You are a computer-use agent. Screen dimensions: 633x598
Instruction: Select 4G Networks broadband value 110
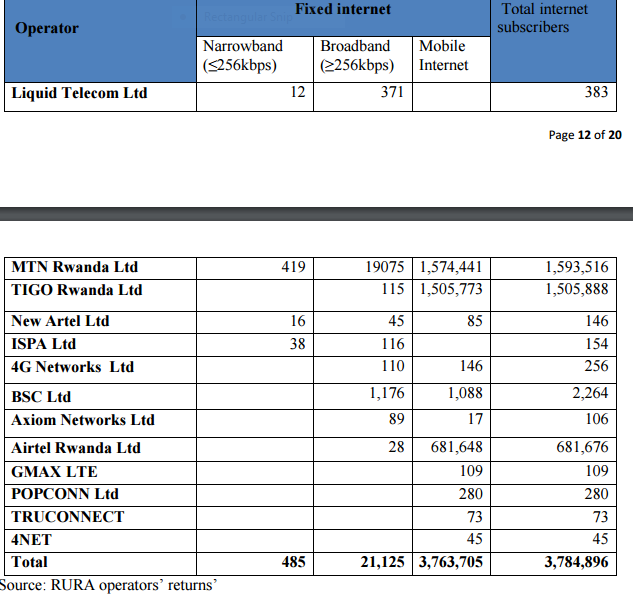[x=393, y=366]
